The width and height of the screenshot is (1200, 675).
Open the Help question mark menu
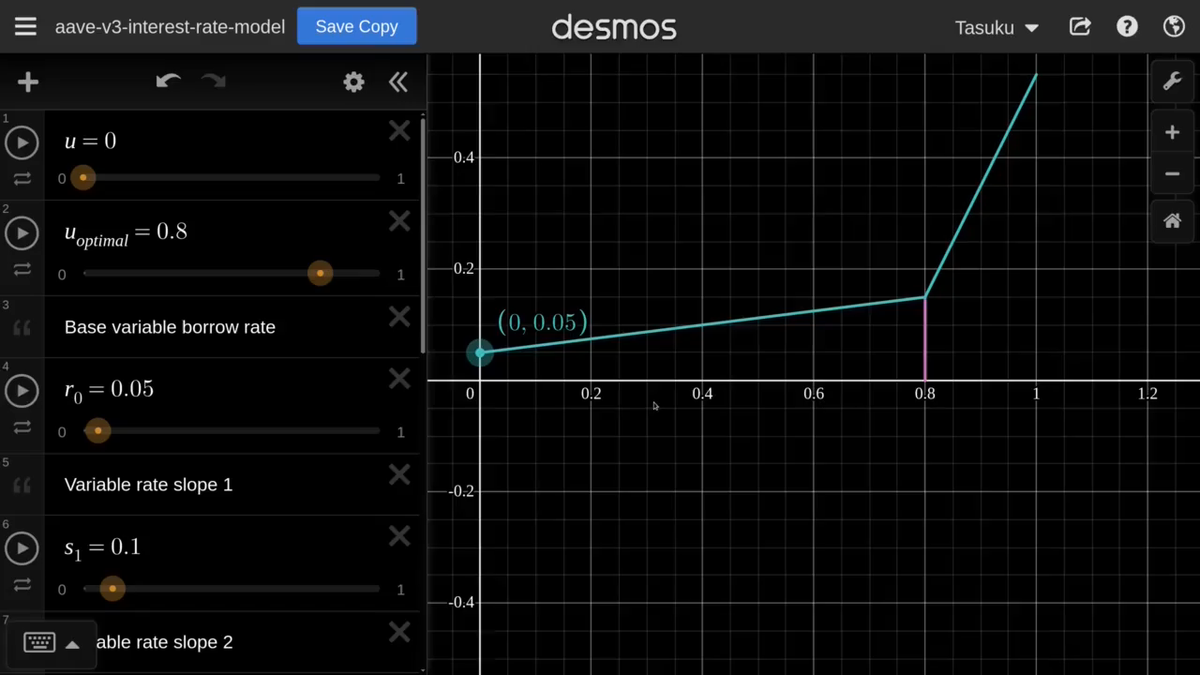1127,27
